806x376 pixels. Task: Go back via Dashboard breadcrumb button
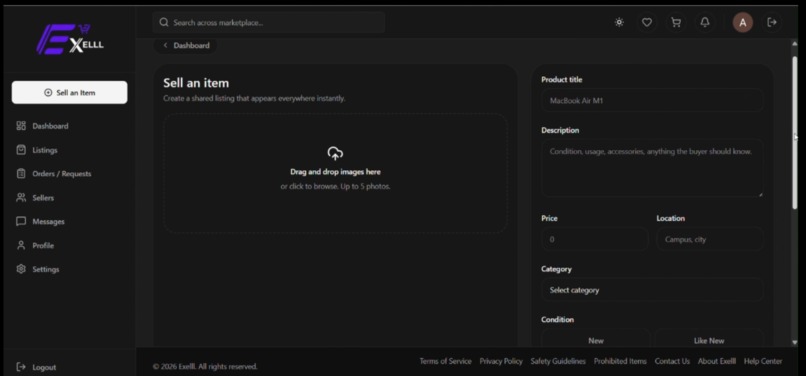coord(185,45)
